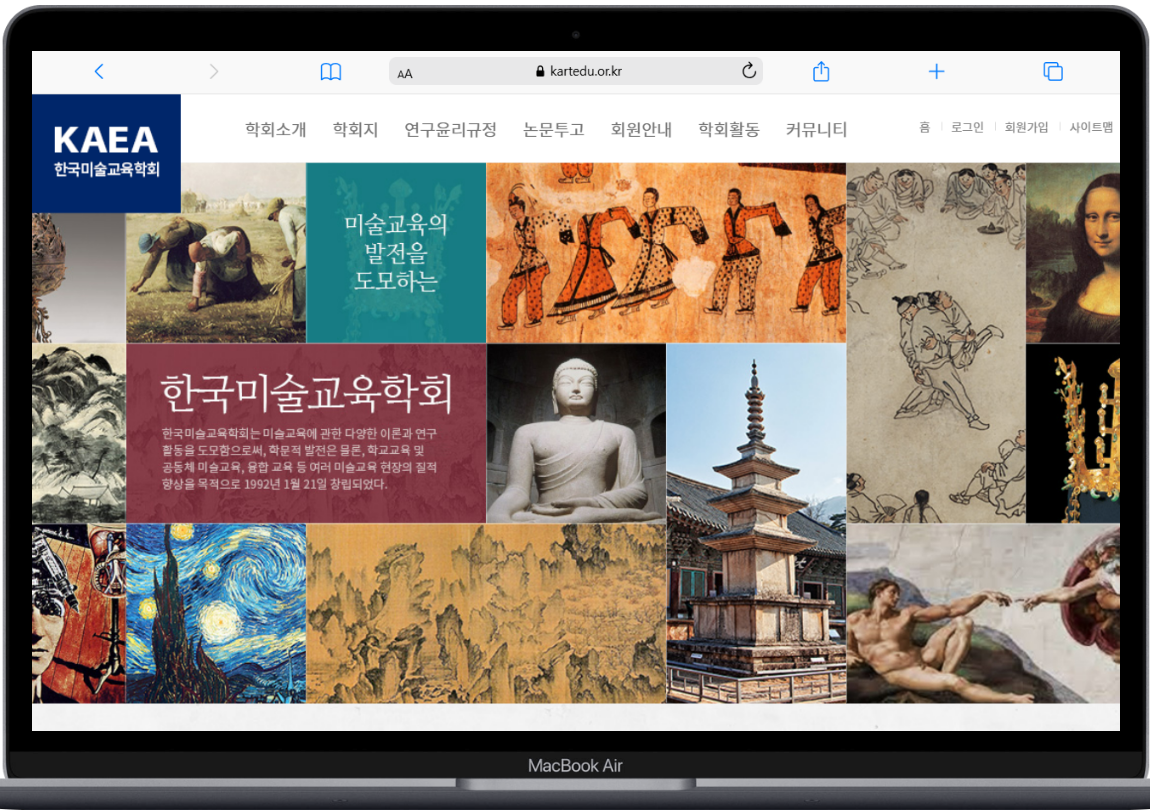Select the 학회활동 menu item
This screenshot has height=811, width=1150.
click(x=728, y=130)
